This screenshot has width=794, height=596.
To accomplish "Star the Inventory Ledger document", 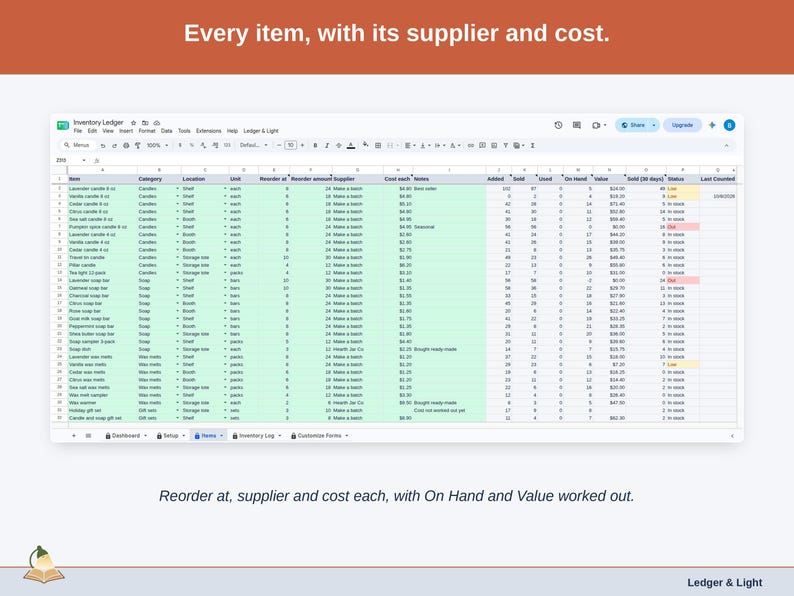I will click(x=134, y=123).
